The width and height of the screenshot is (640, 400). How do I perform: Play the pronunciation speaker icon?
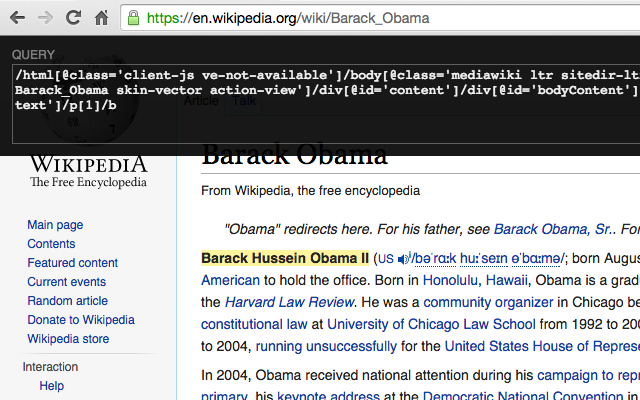point(404,259)
